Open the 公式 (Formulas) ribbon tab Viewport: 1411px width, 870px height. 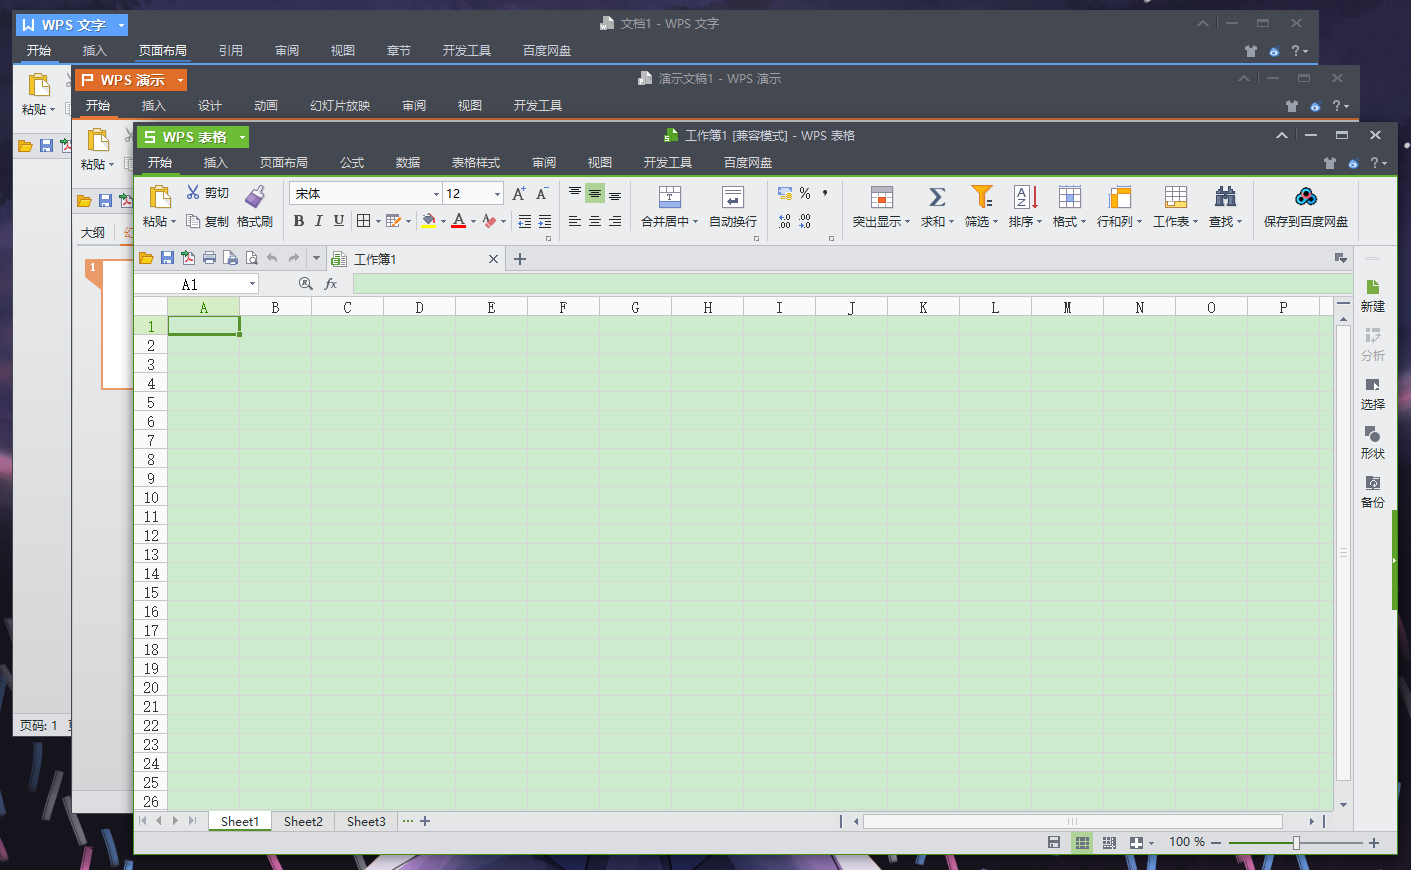point(351,163)
